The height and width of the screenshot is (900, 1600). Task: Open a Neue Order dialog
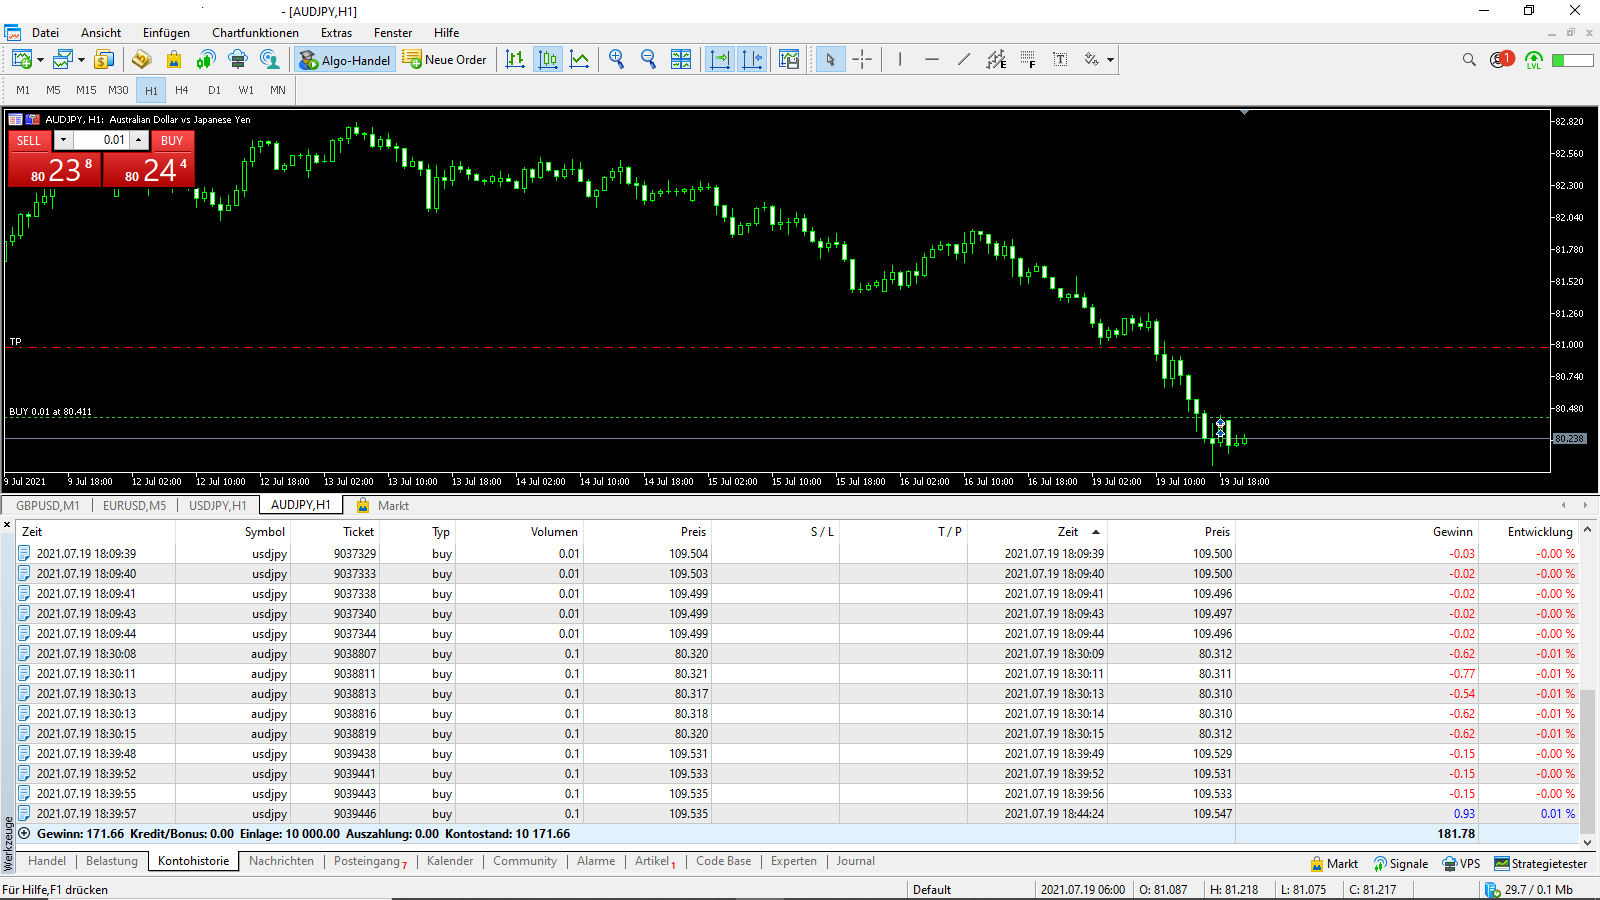pyautogui.click(x=444, y=60)
